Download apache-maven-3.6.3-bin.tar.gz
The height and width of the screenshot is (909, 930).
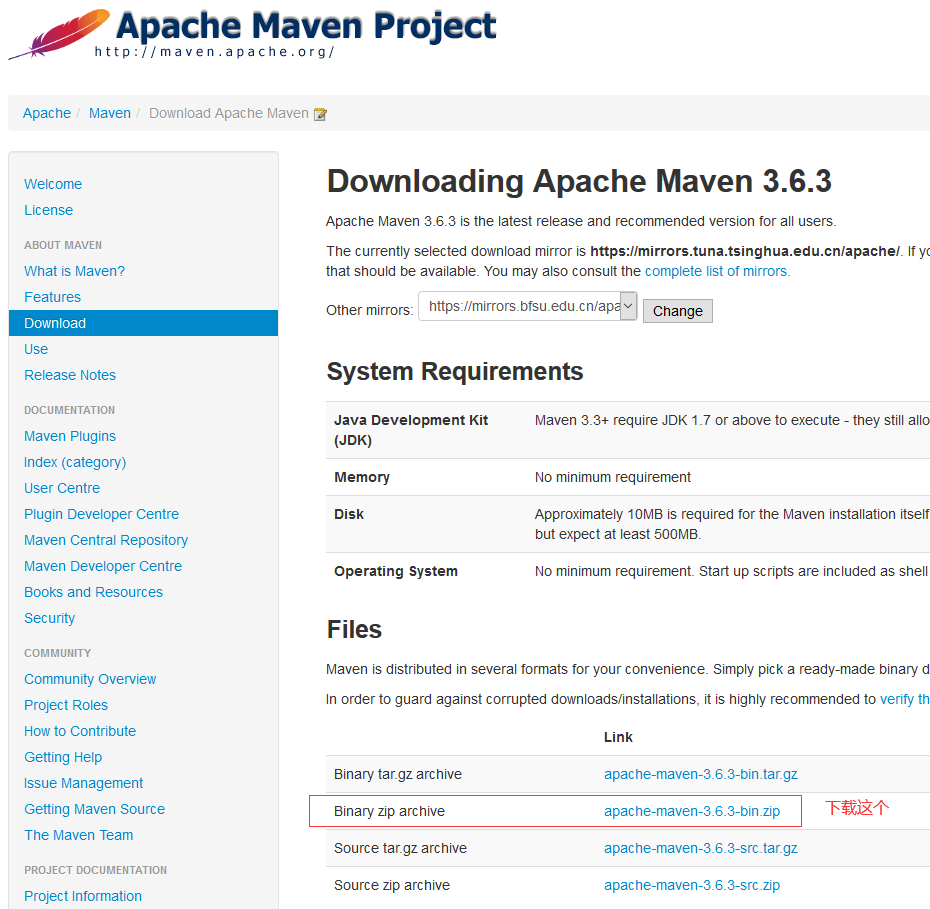click(x=700, y=774)
